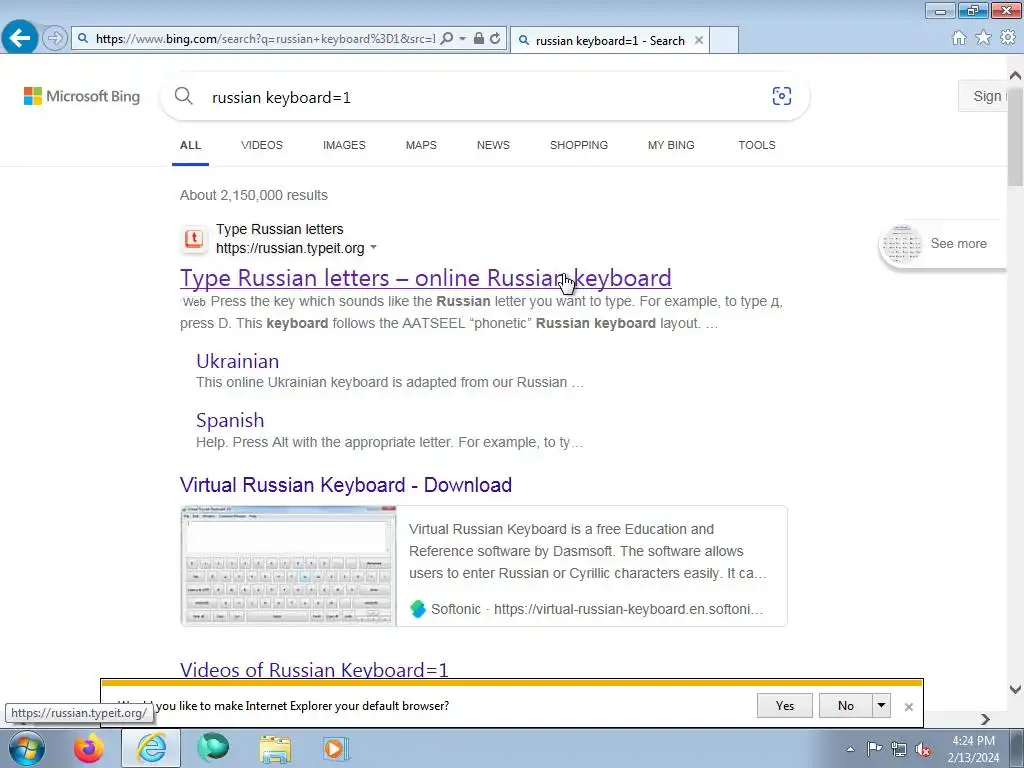Open Windows Explorer folder from taskbar
1024x768 pixels.
[275, 748]
